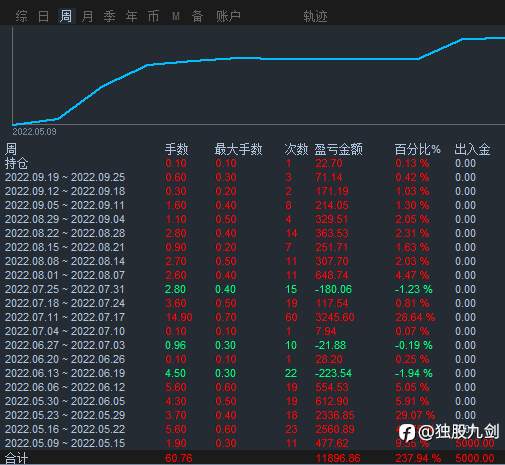Select week row 2022.05.23 ~ 2022.05.29
Screen dimensions: 505x465
(x=65, y=415)
